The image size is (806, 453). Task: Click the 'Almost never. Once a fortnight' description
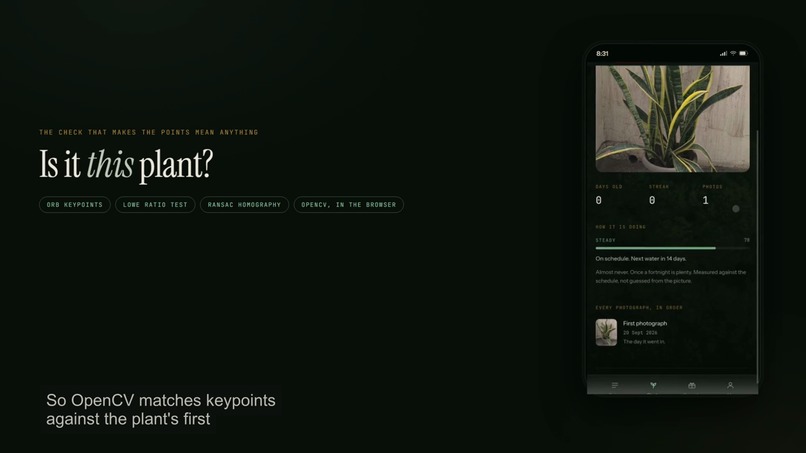[x=671, y=277]
